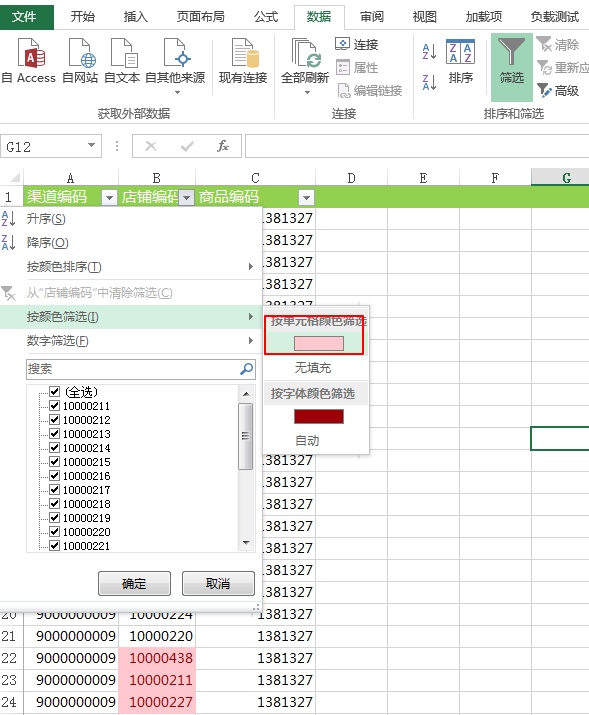Image resolution: width=589 pixels, height=715 pixels.
Task: Click the 确定 (OK) button
Action: click(x=134, y=583)
